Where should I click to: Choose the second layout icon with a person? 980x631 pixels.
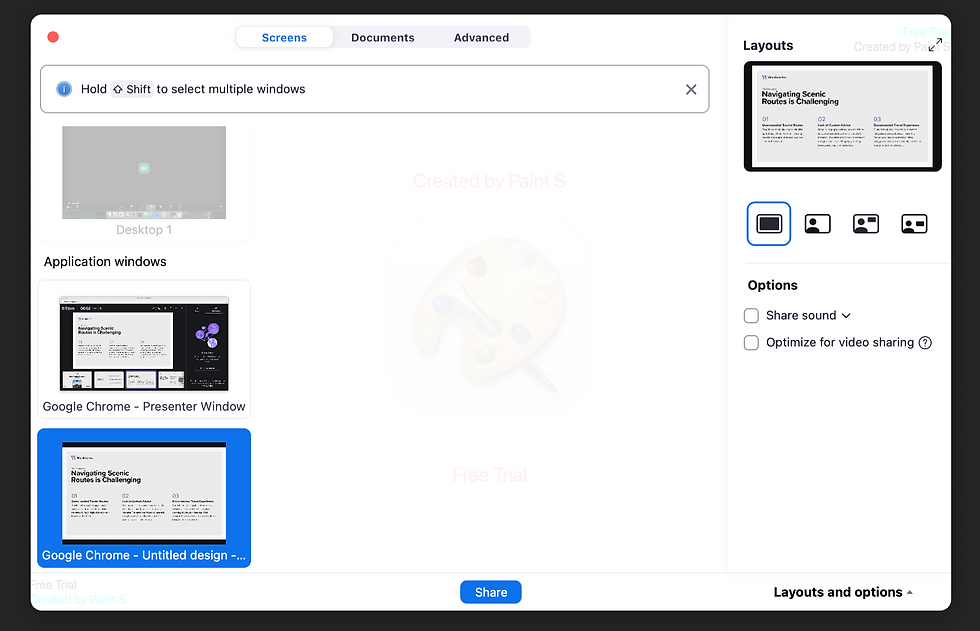point(818,224)
